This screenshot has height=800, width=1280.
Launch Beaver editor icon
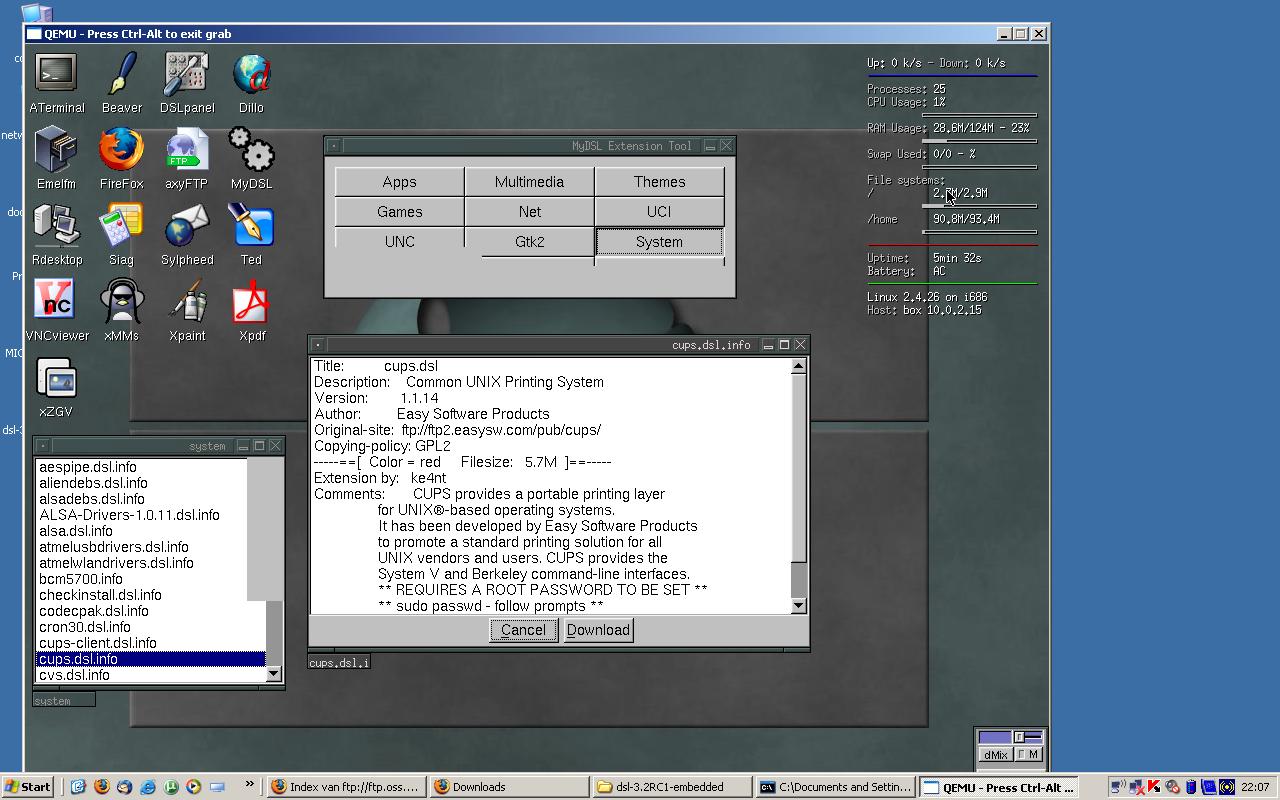click(121, 74)
